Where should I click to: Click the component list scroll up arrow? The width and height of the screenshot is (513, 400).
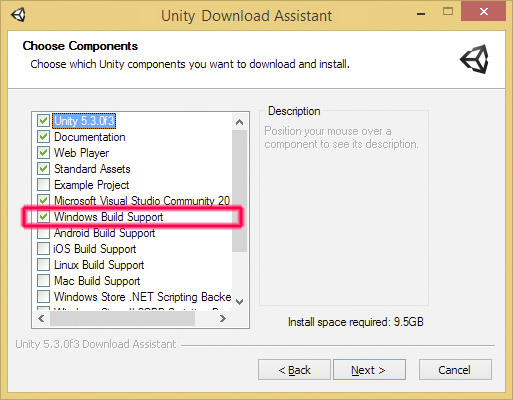click(239, 122)
